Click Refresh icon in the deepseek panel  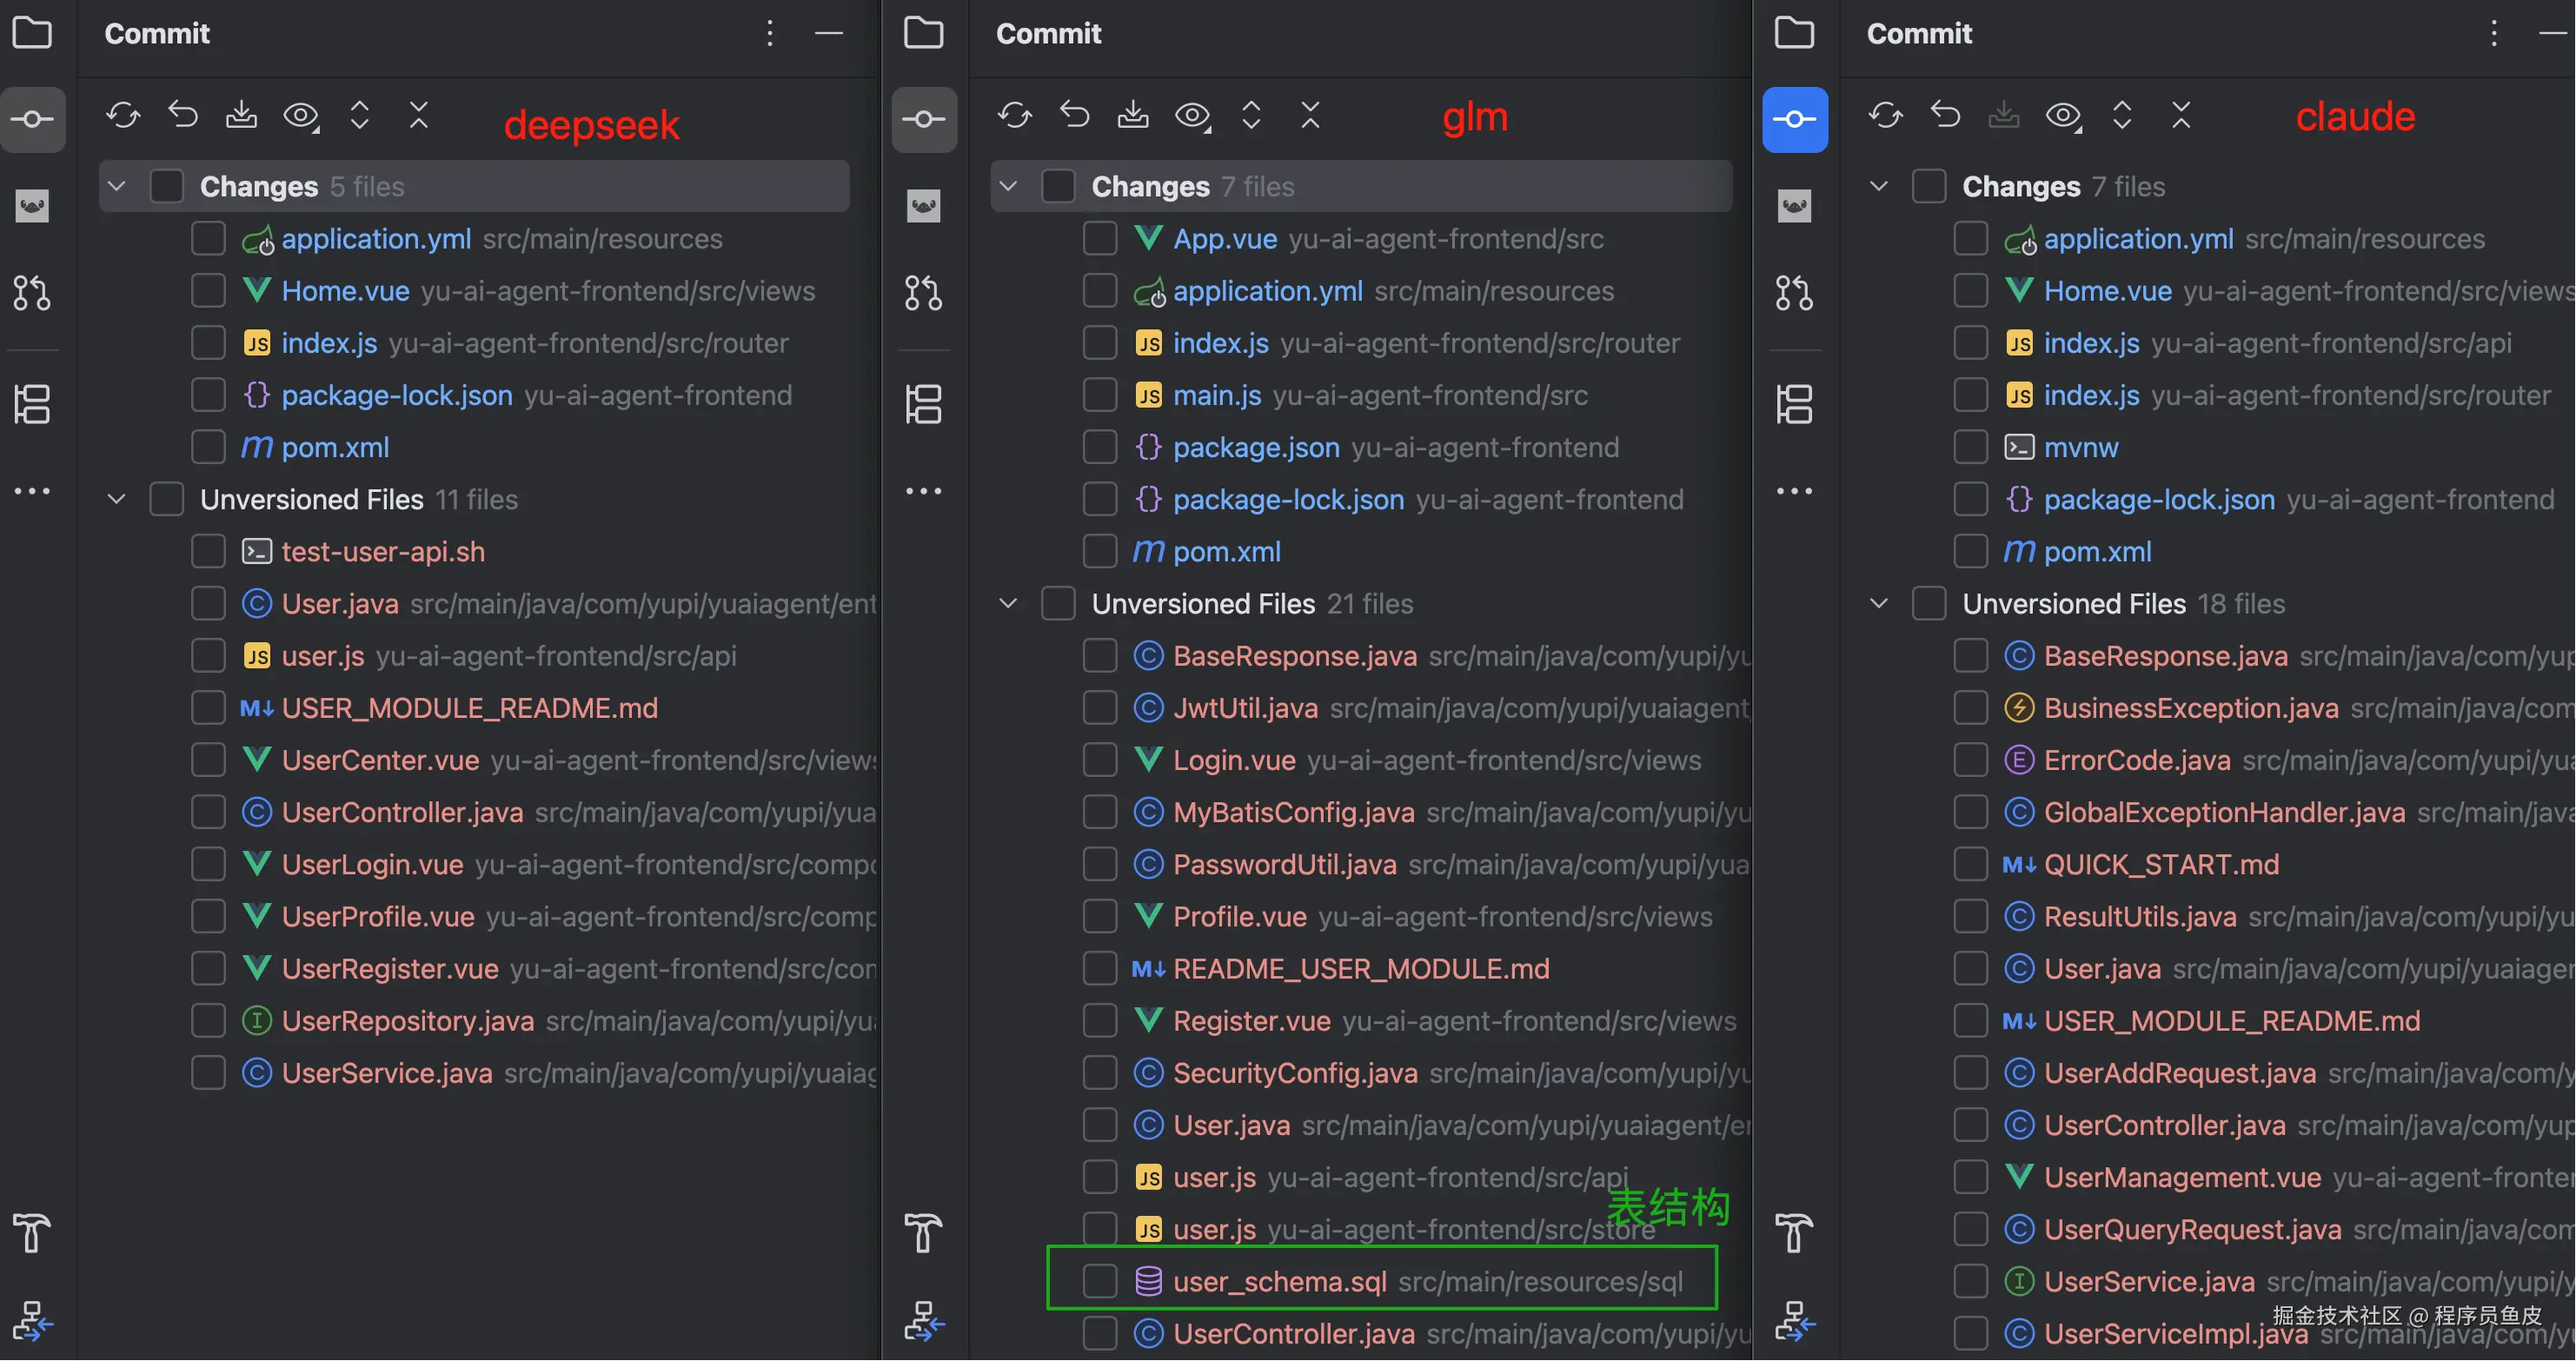[123, 115]
